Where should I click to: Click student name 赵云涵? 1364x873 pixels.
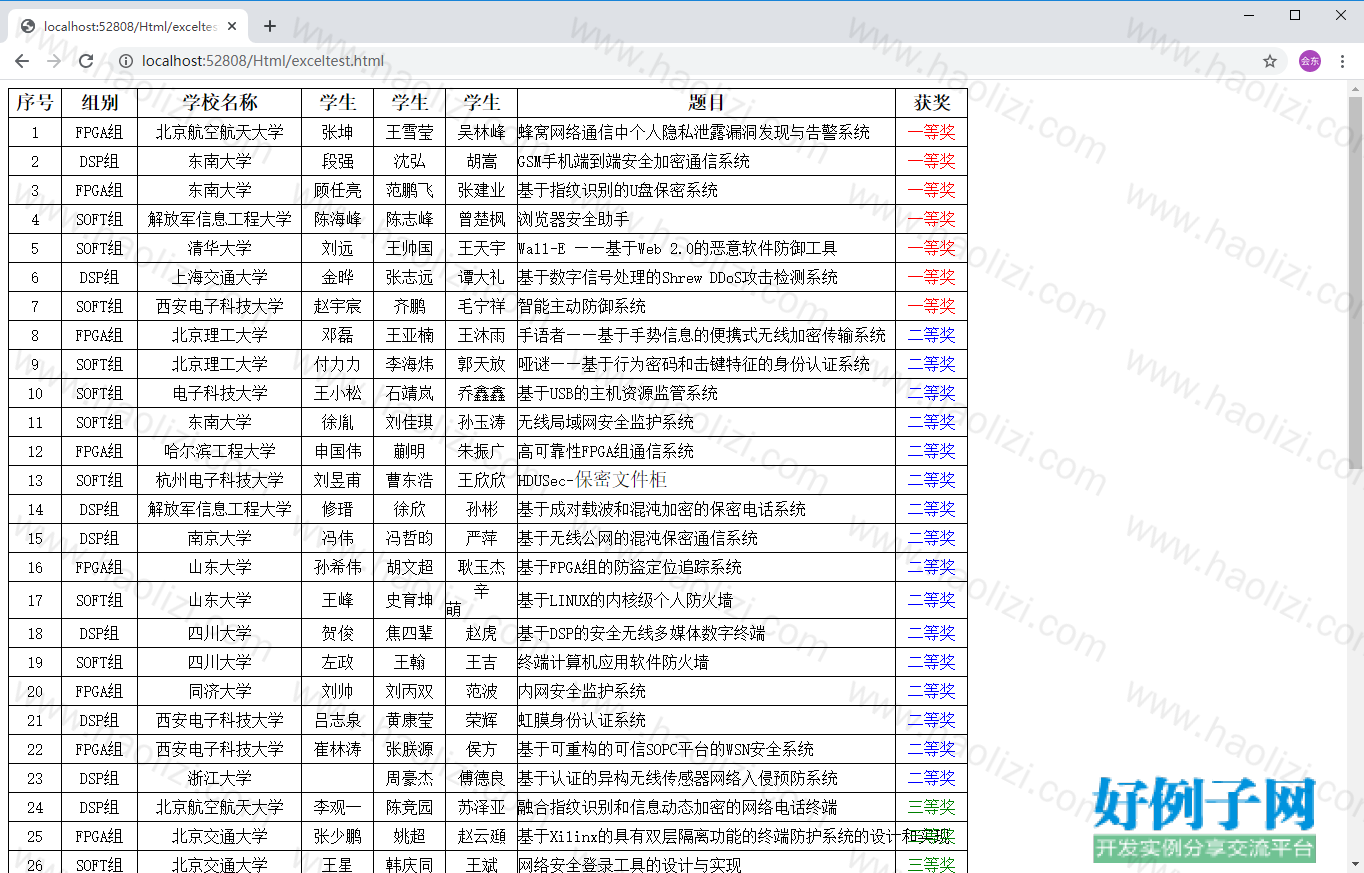[x=482, y=836]
